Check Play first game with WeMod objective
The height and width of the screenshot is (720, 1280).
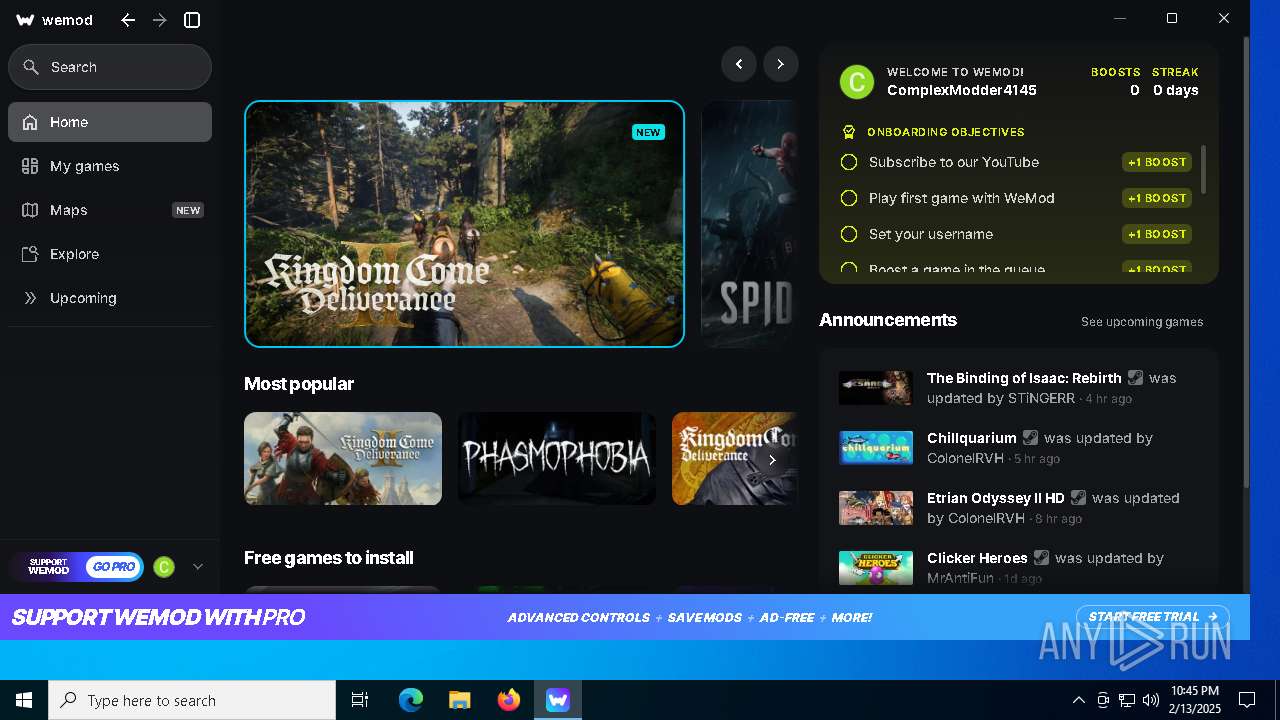849,198
